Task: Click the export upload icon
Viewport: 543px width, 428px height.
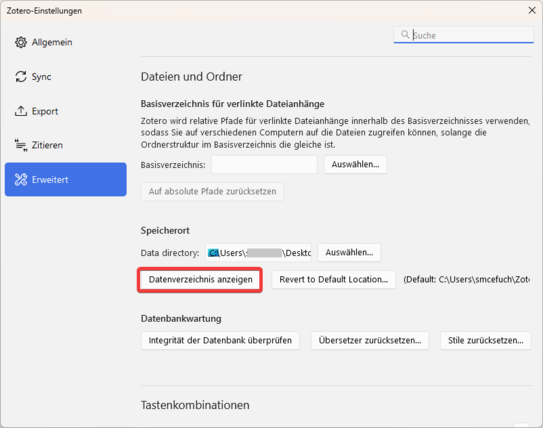Action: [21, 111]
